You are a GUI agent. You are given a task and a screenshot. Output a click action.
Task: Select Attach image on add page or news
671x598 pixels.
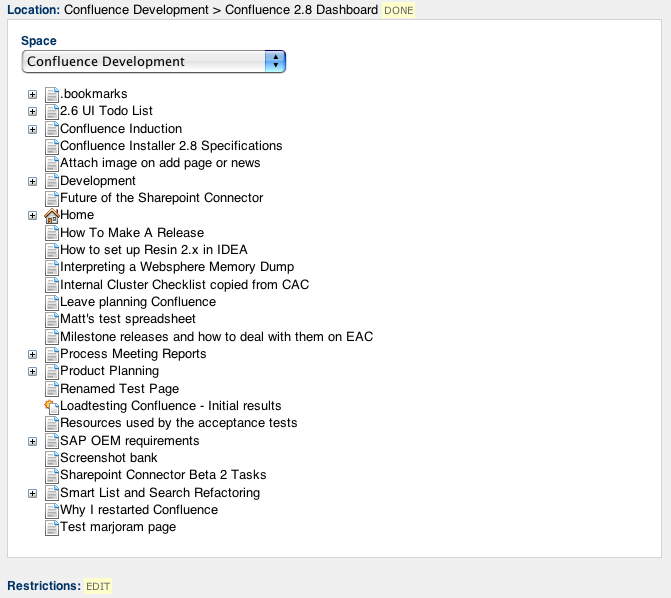coord(160,163)
